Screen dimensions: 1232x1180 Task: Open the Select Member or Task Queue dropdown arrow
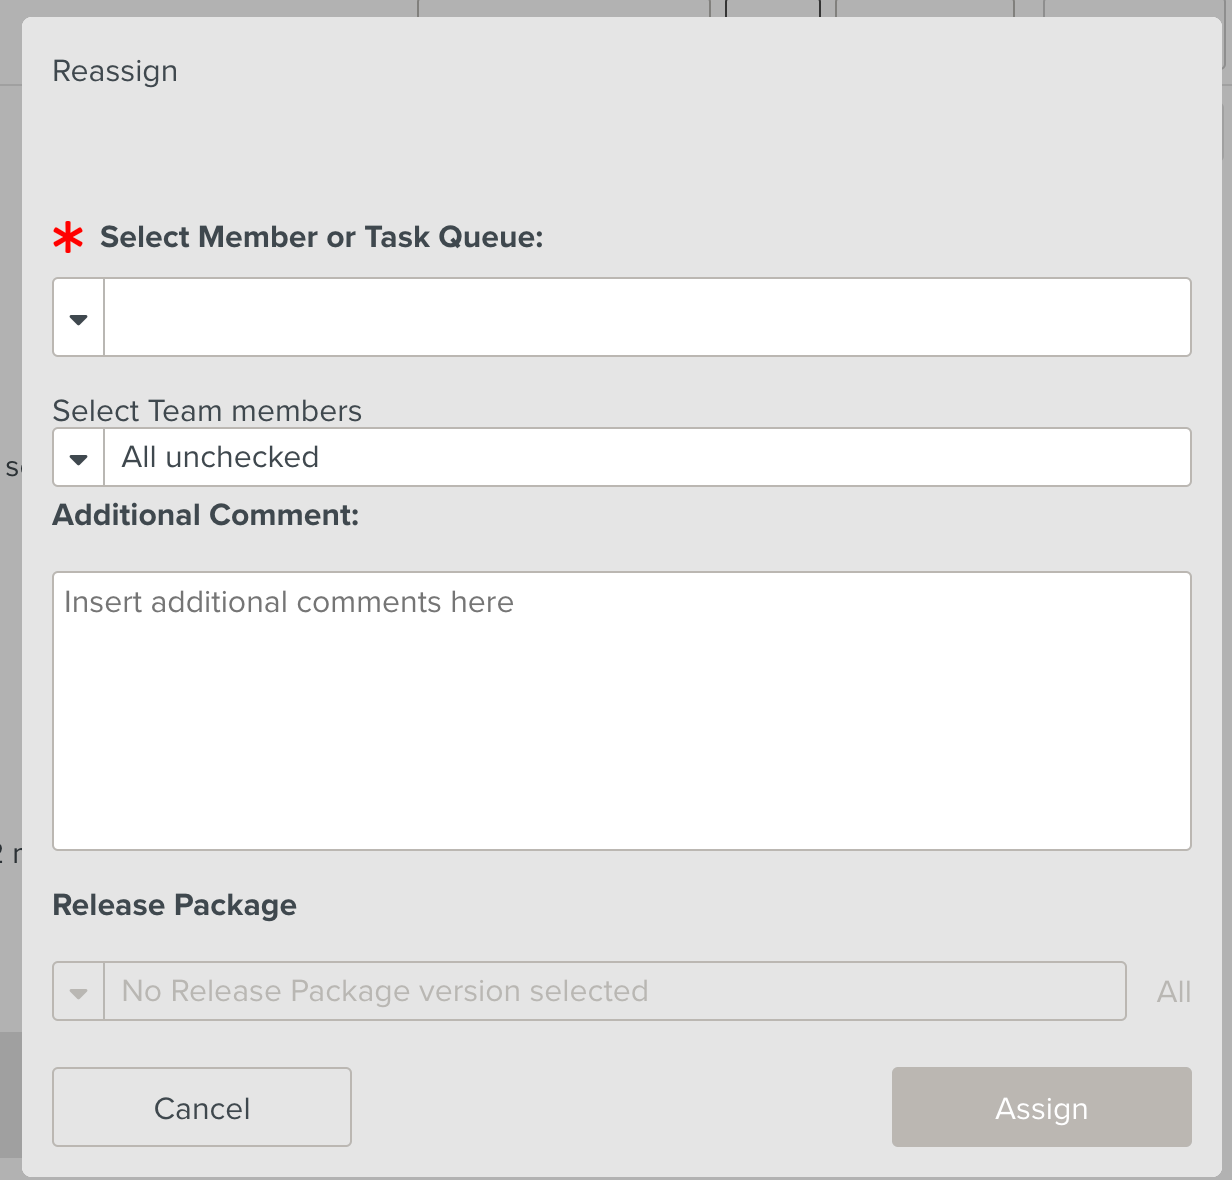tap(78, 318)
